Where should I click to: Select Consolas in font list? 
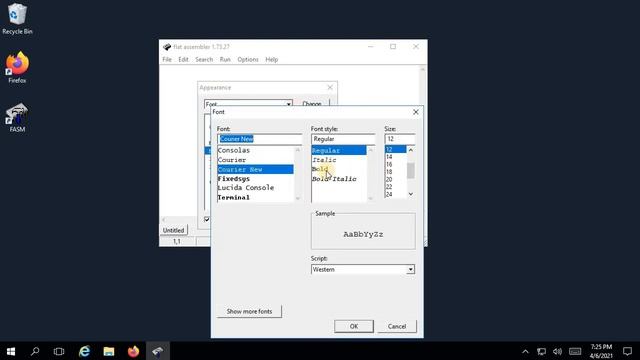point(256,151)
